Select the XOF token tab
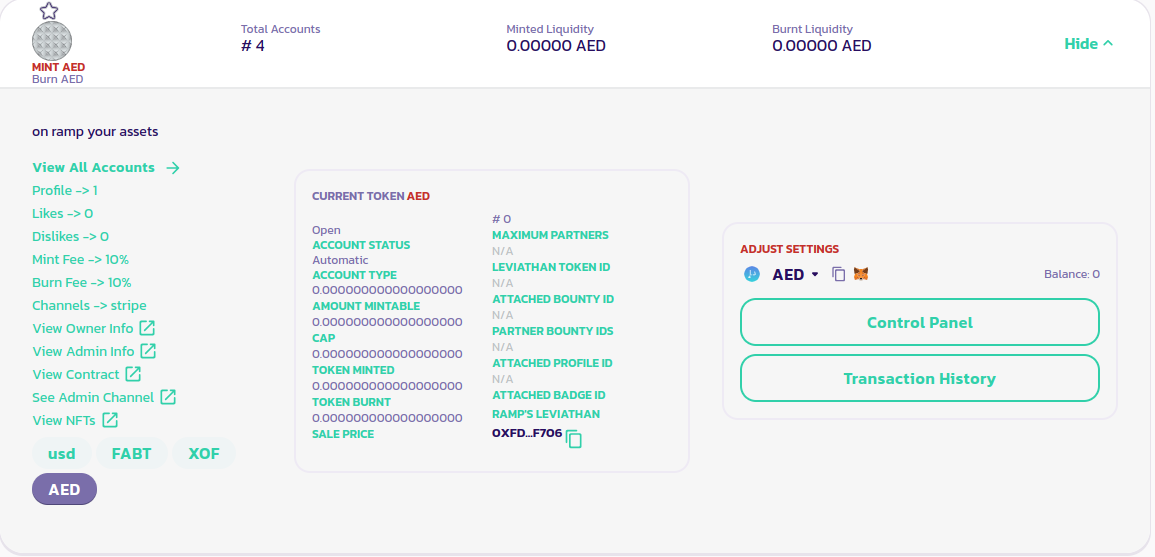 [204, 453]
